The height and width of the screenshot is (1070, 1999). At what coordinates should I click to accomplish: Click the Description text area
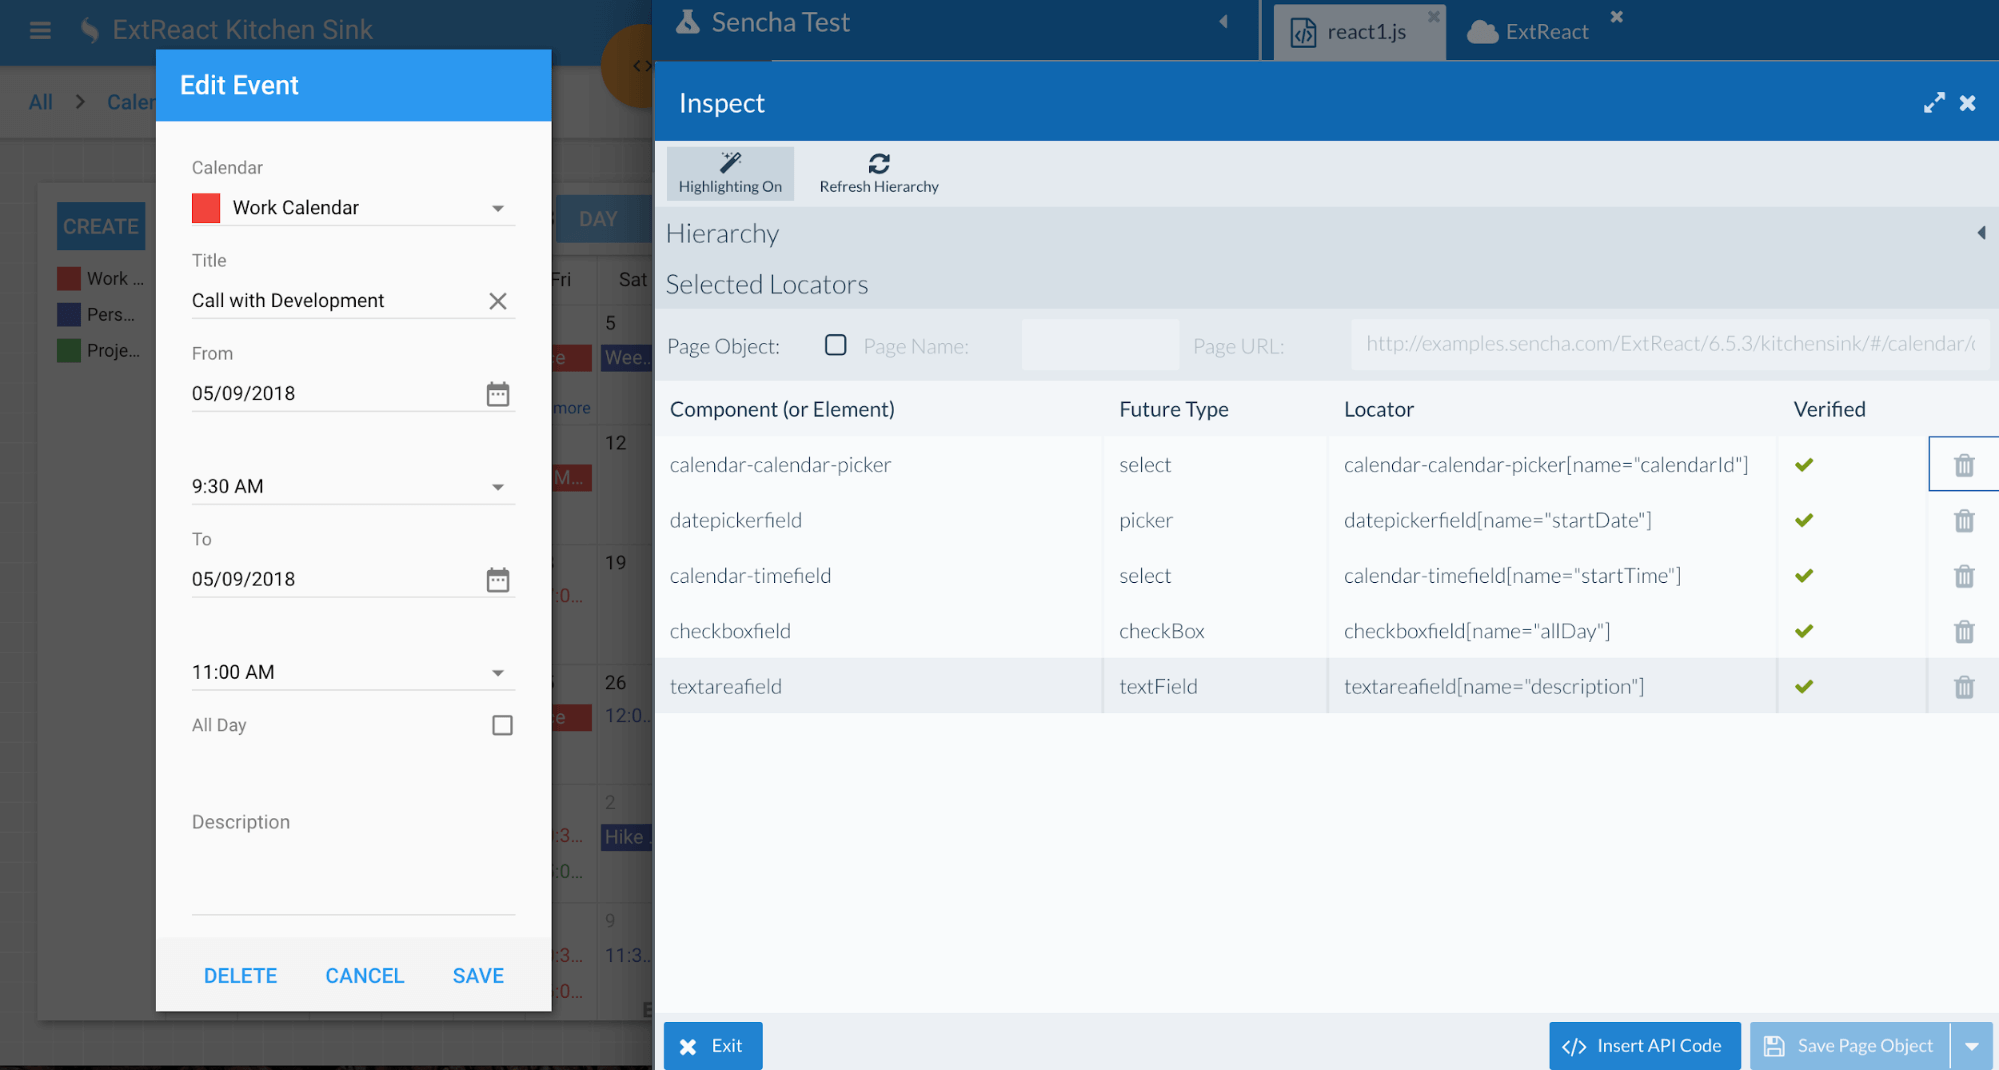[x=353, y=877]
